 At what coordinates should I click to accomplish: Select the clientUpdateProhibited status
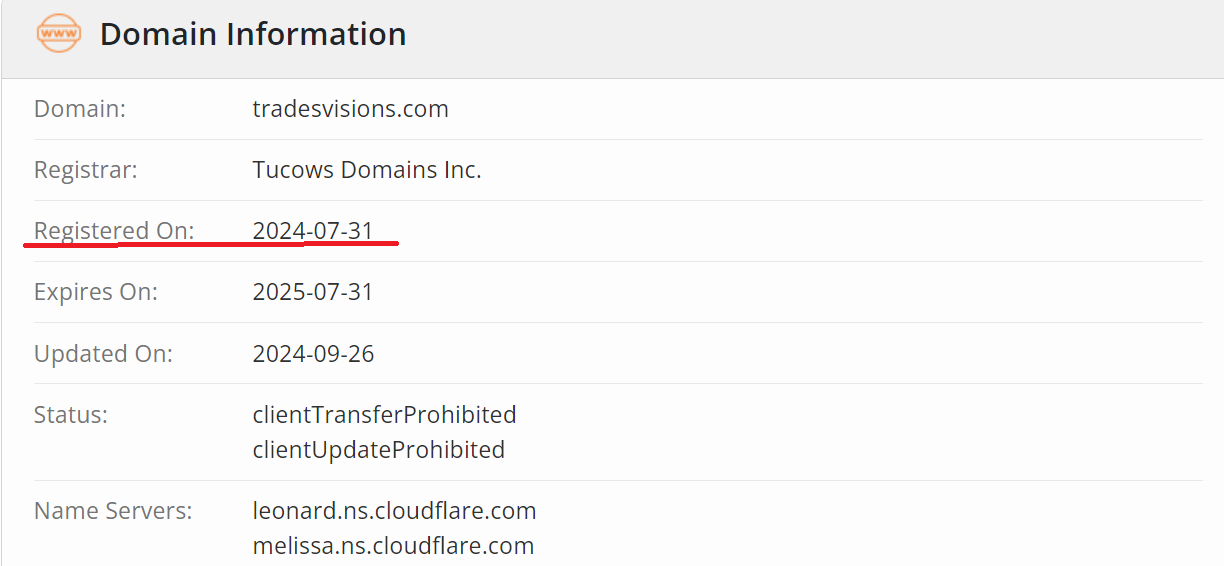coord(378,450)
